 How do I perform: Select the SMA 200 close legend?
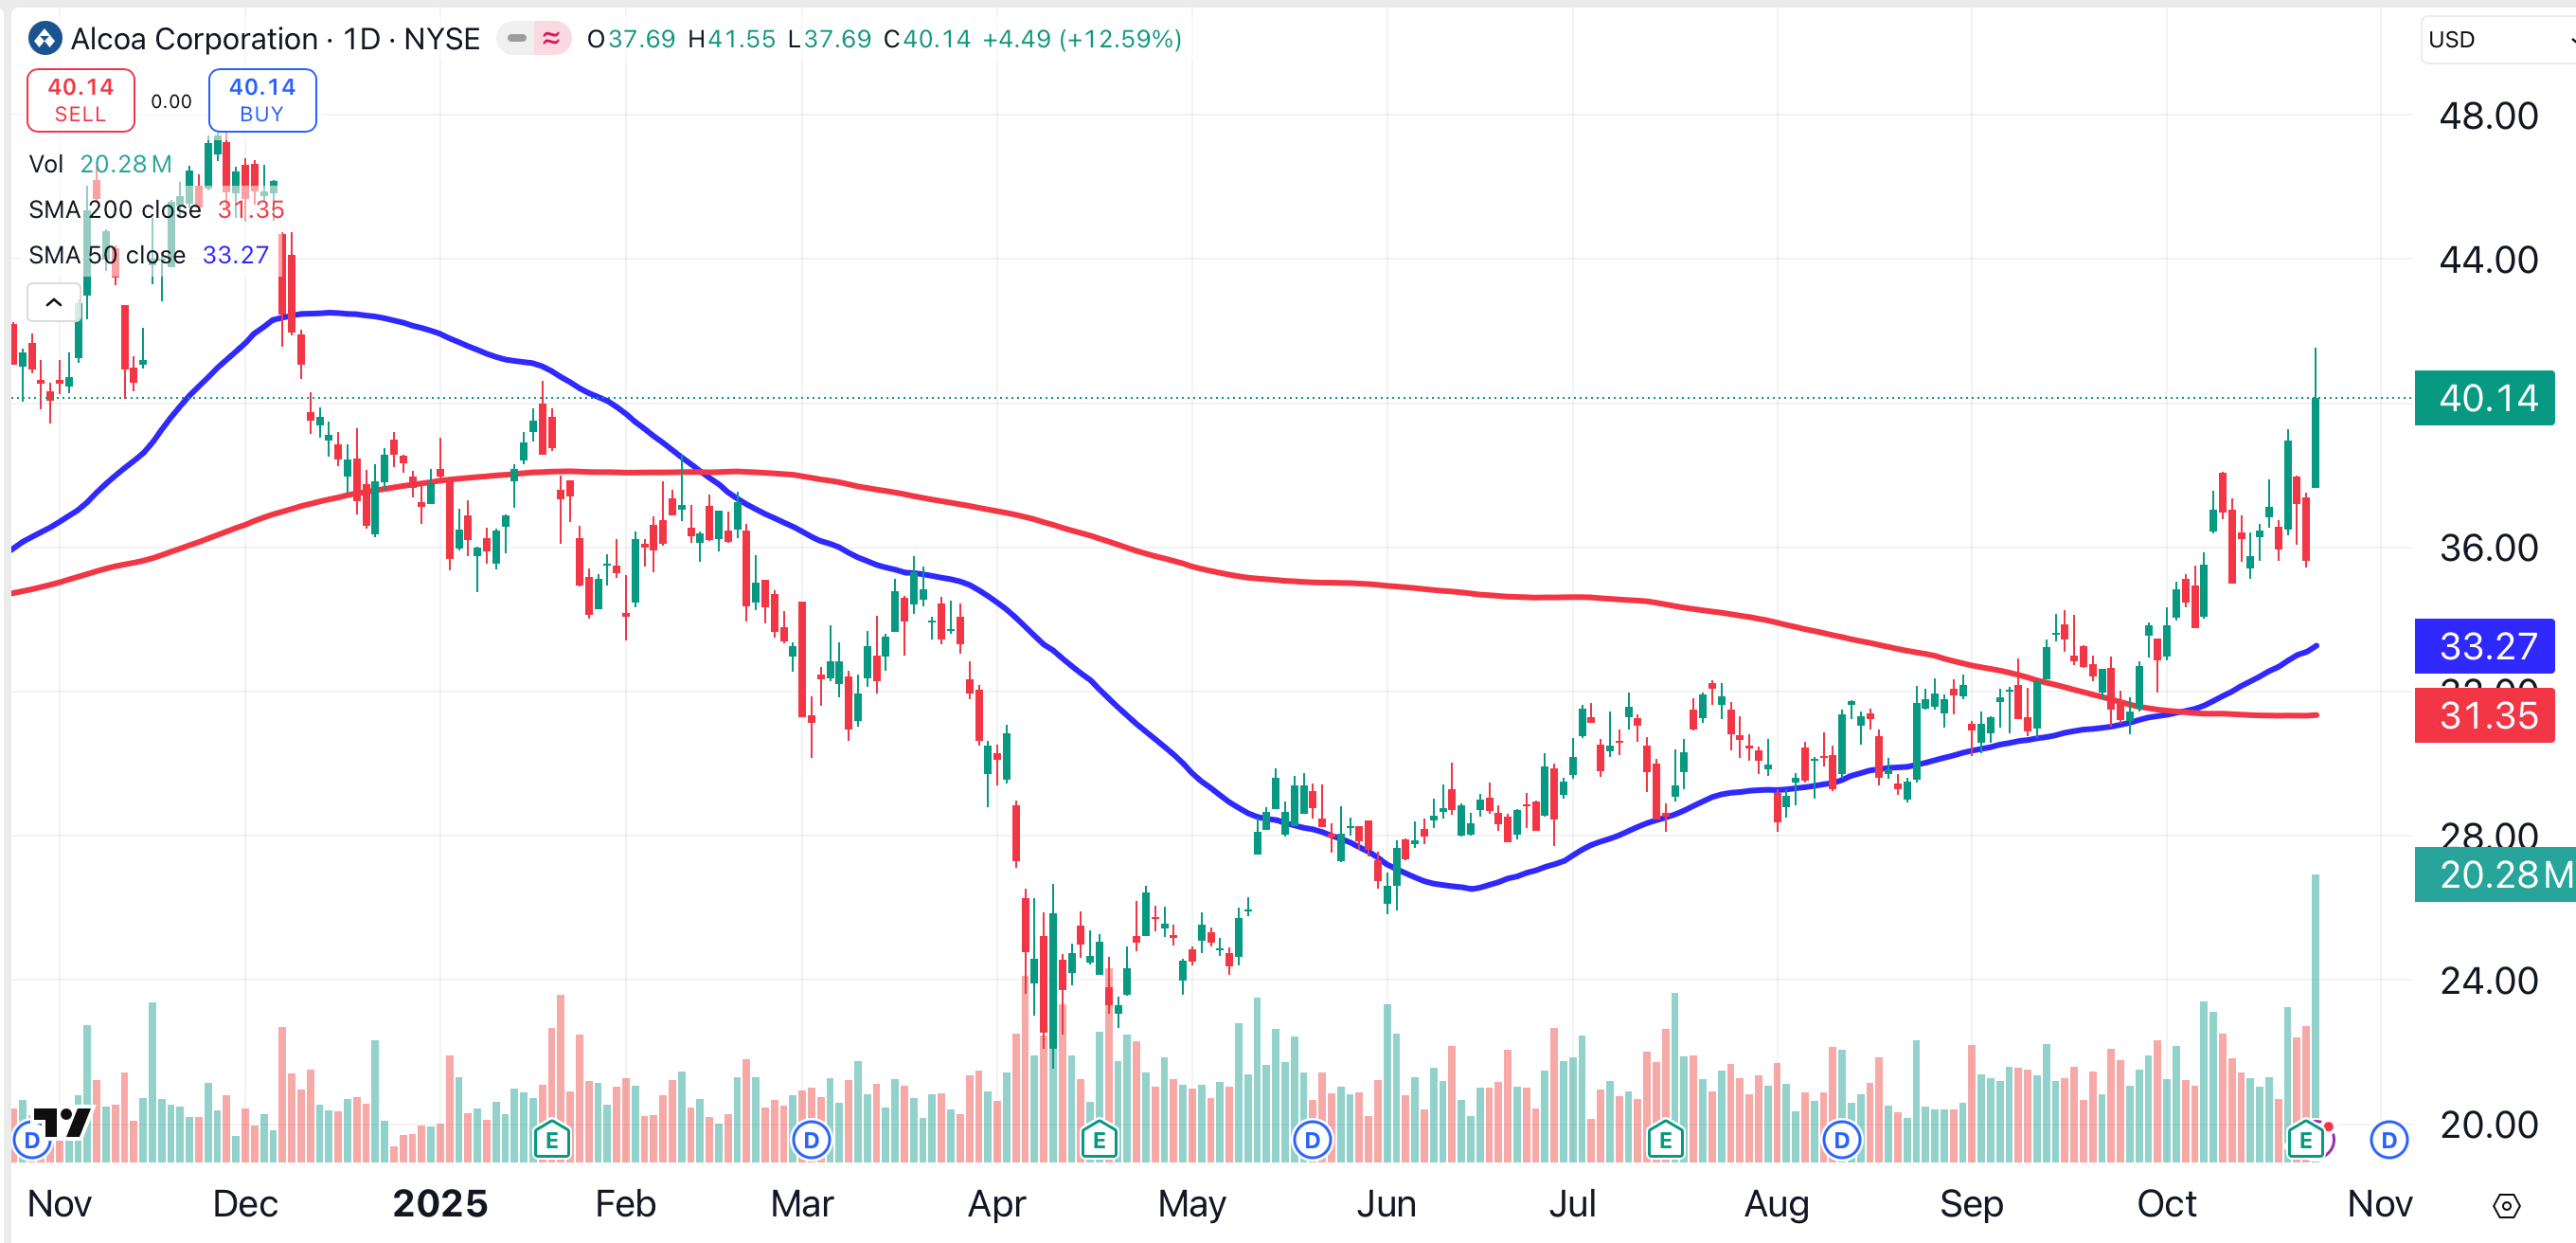click(x=114, y=210)
